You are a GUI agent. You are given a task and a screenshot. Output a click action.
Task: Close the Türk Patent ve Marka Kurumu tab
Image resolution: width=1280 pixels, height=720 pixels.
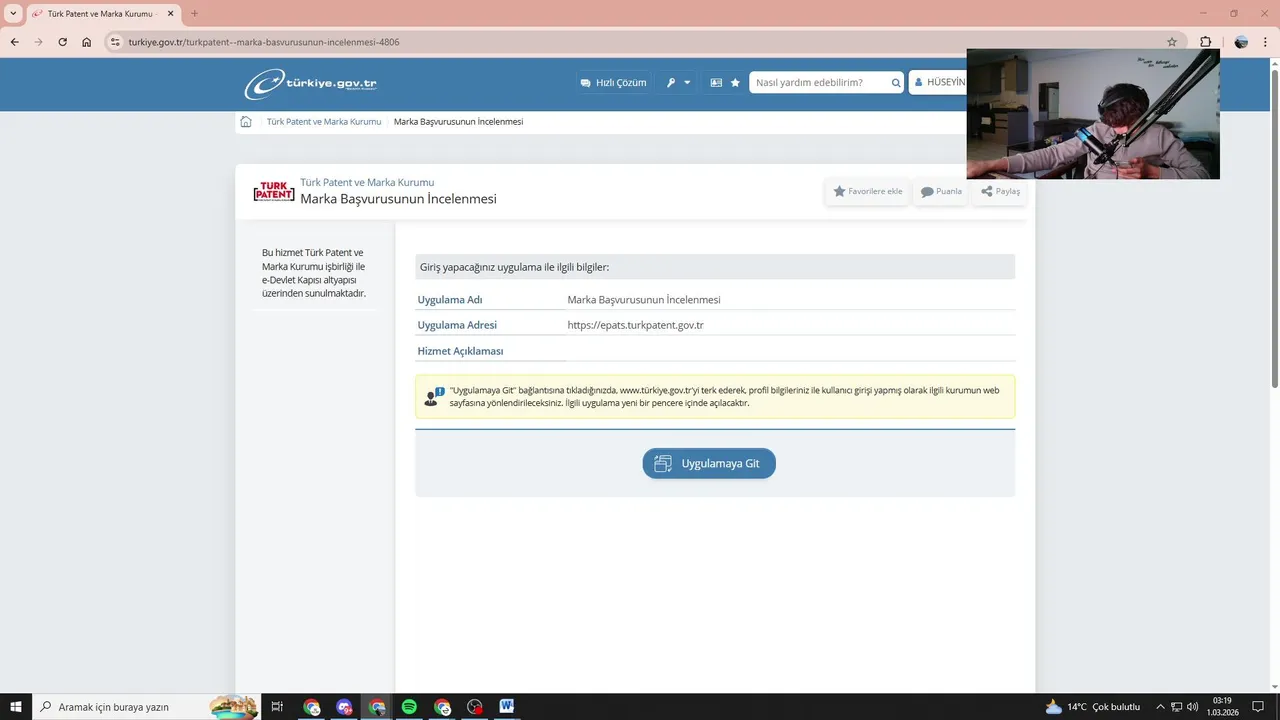169,14
